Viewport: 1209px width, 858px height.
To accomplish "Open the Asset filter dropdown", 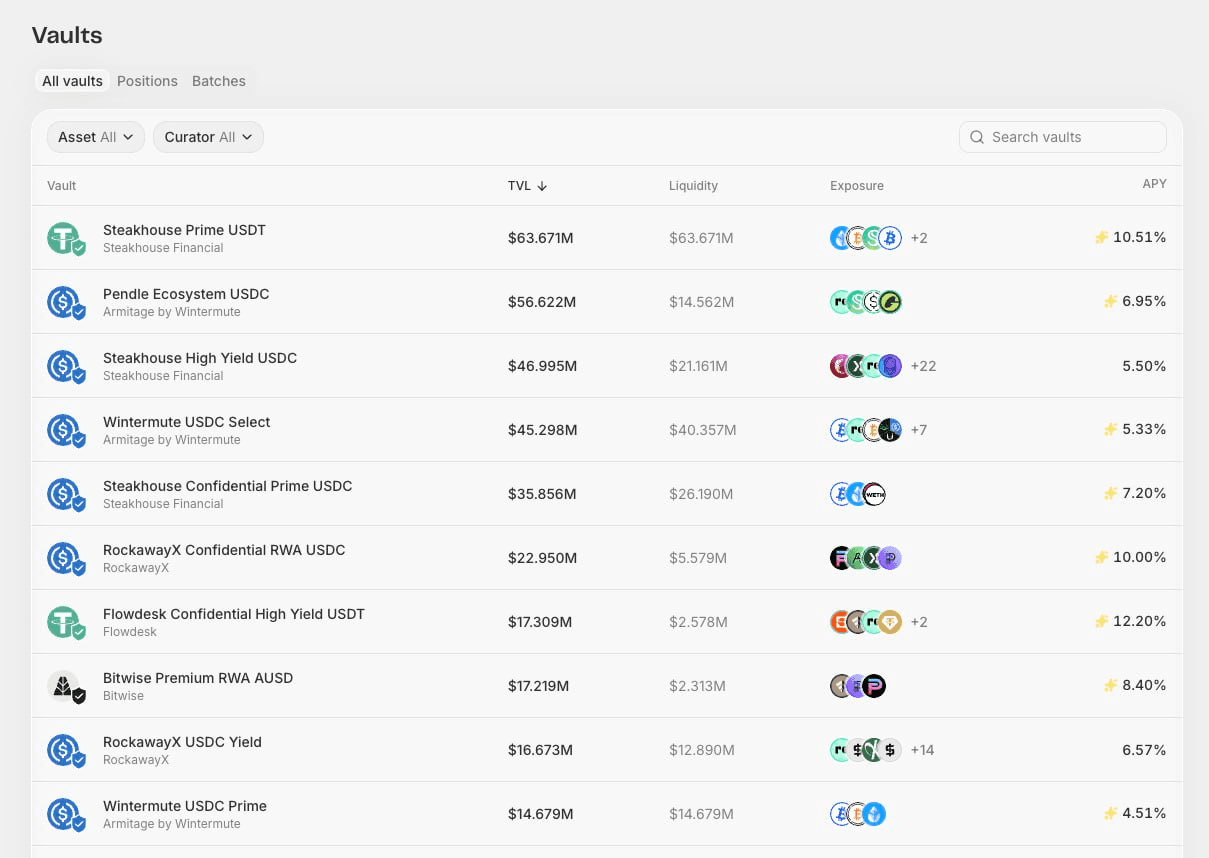I will click(96, 137).
